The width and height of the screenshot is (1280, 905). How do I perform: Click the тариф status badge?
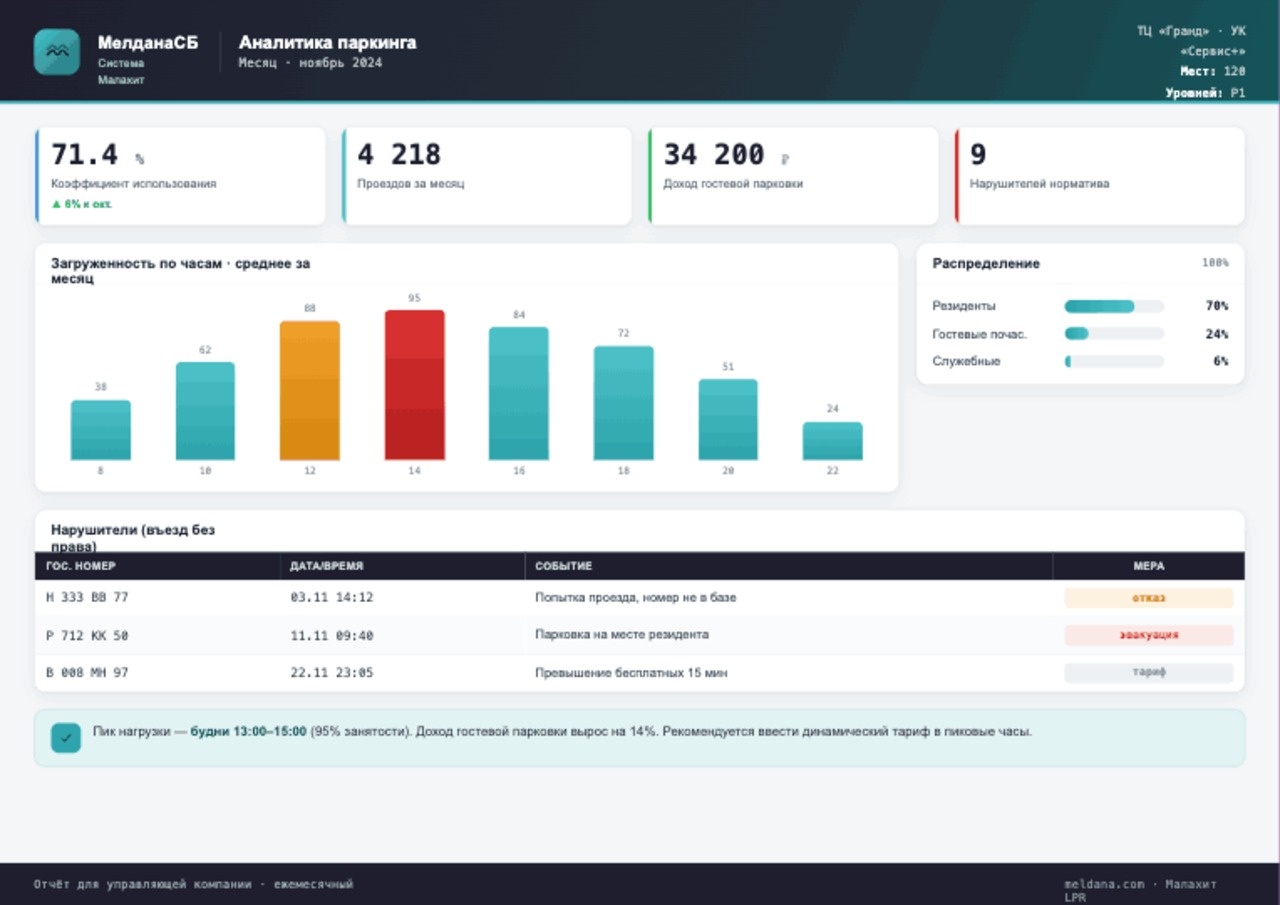tap(1148, 673)
